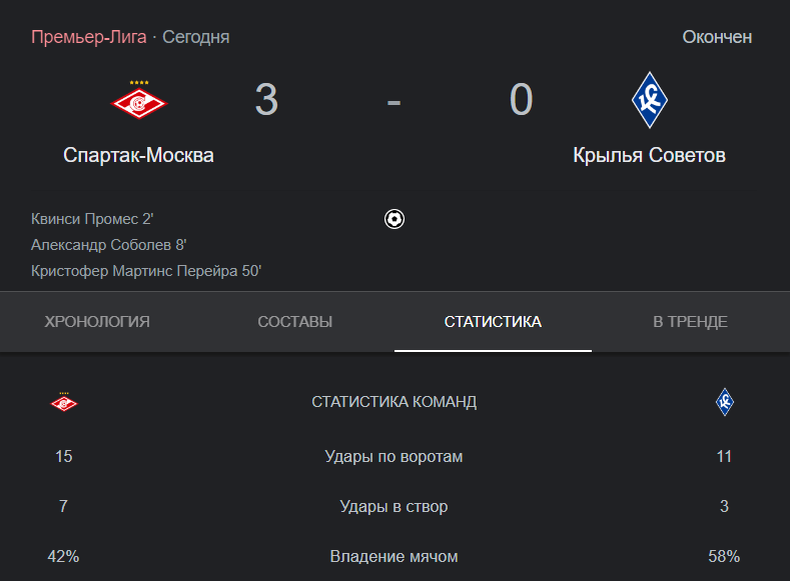Click goal scorer Александр Соболев 8'

pos(109,245)
